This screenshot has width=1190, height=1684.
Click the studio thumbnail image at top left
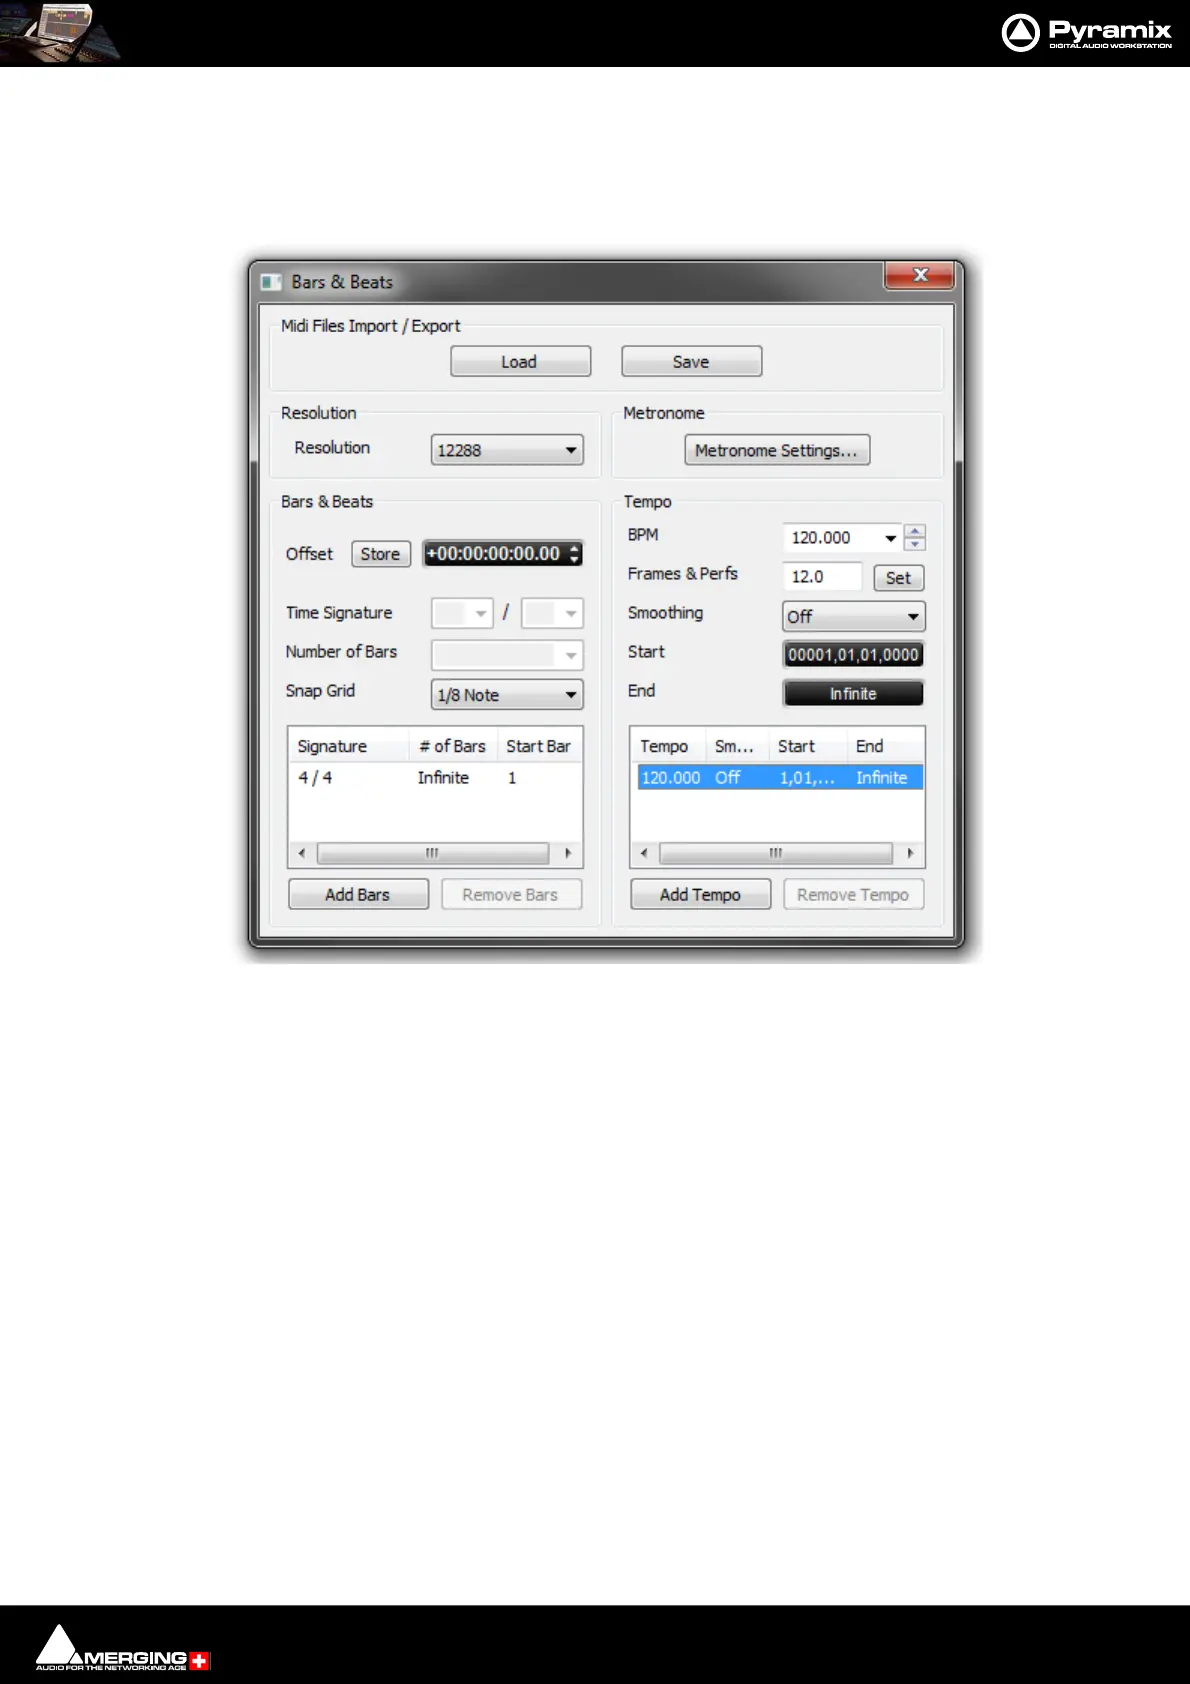(60, 33)
